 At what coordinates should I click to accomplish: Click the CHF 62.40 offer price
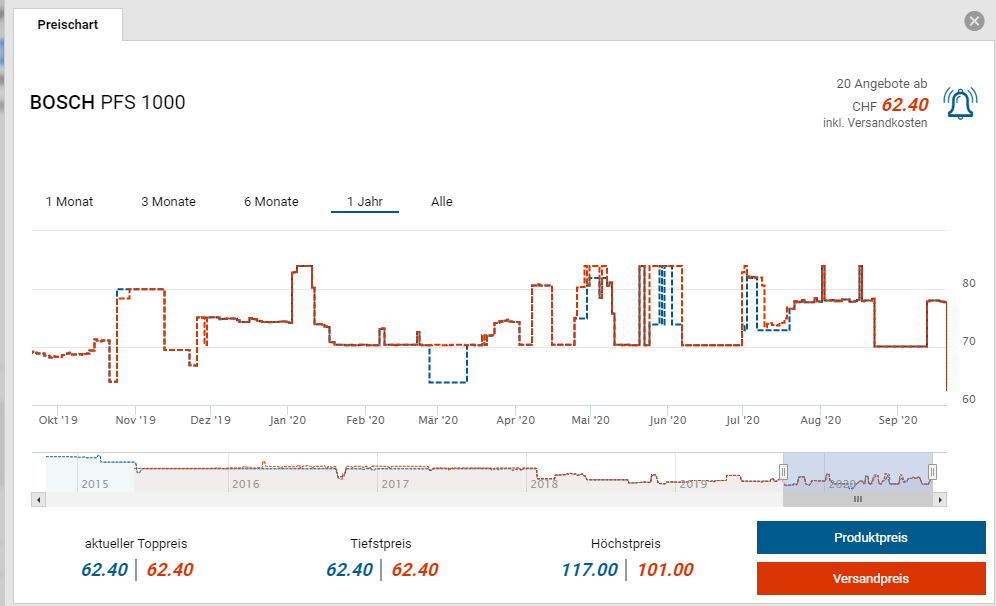pyautogui.click(x=904, y=105)
